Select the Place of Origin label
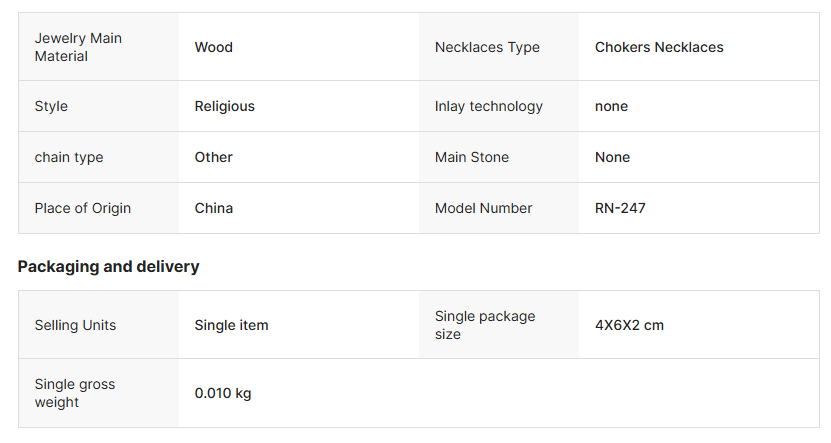The image size is (831, 443). coord(83,208)
